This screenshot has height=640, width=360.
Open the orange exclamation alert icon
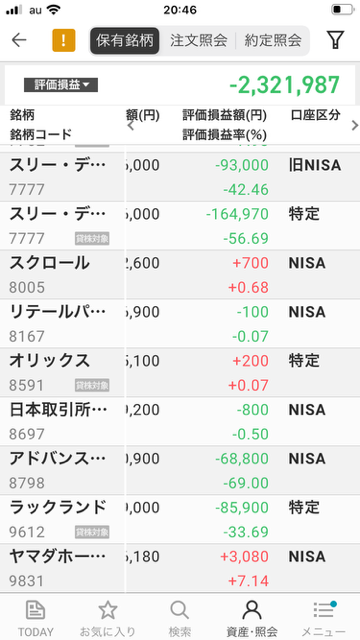point(64,40)
